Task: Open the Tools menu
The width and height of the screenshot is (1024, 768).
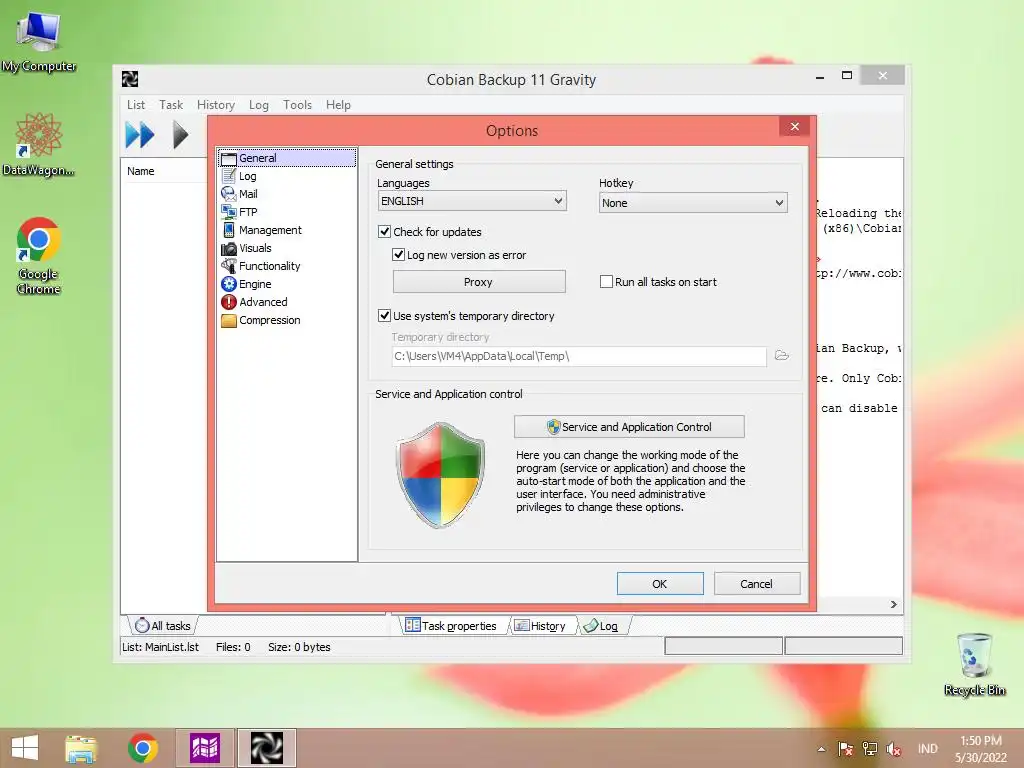Action: pos(297,104)
